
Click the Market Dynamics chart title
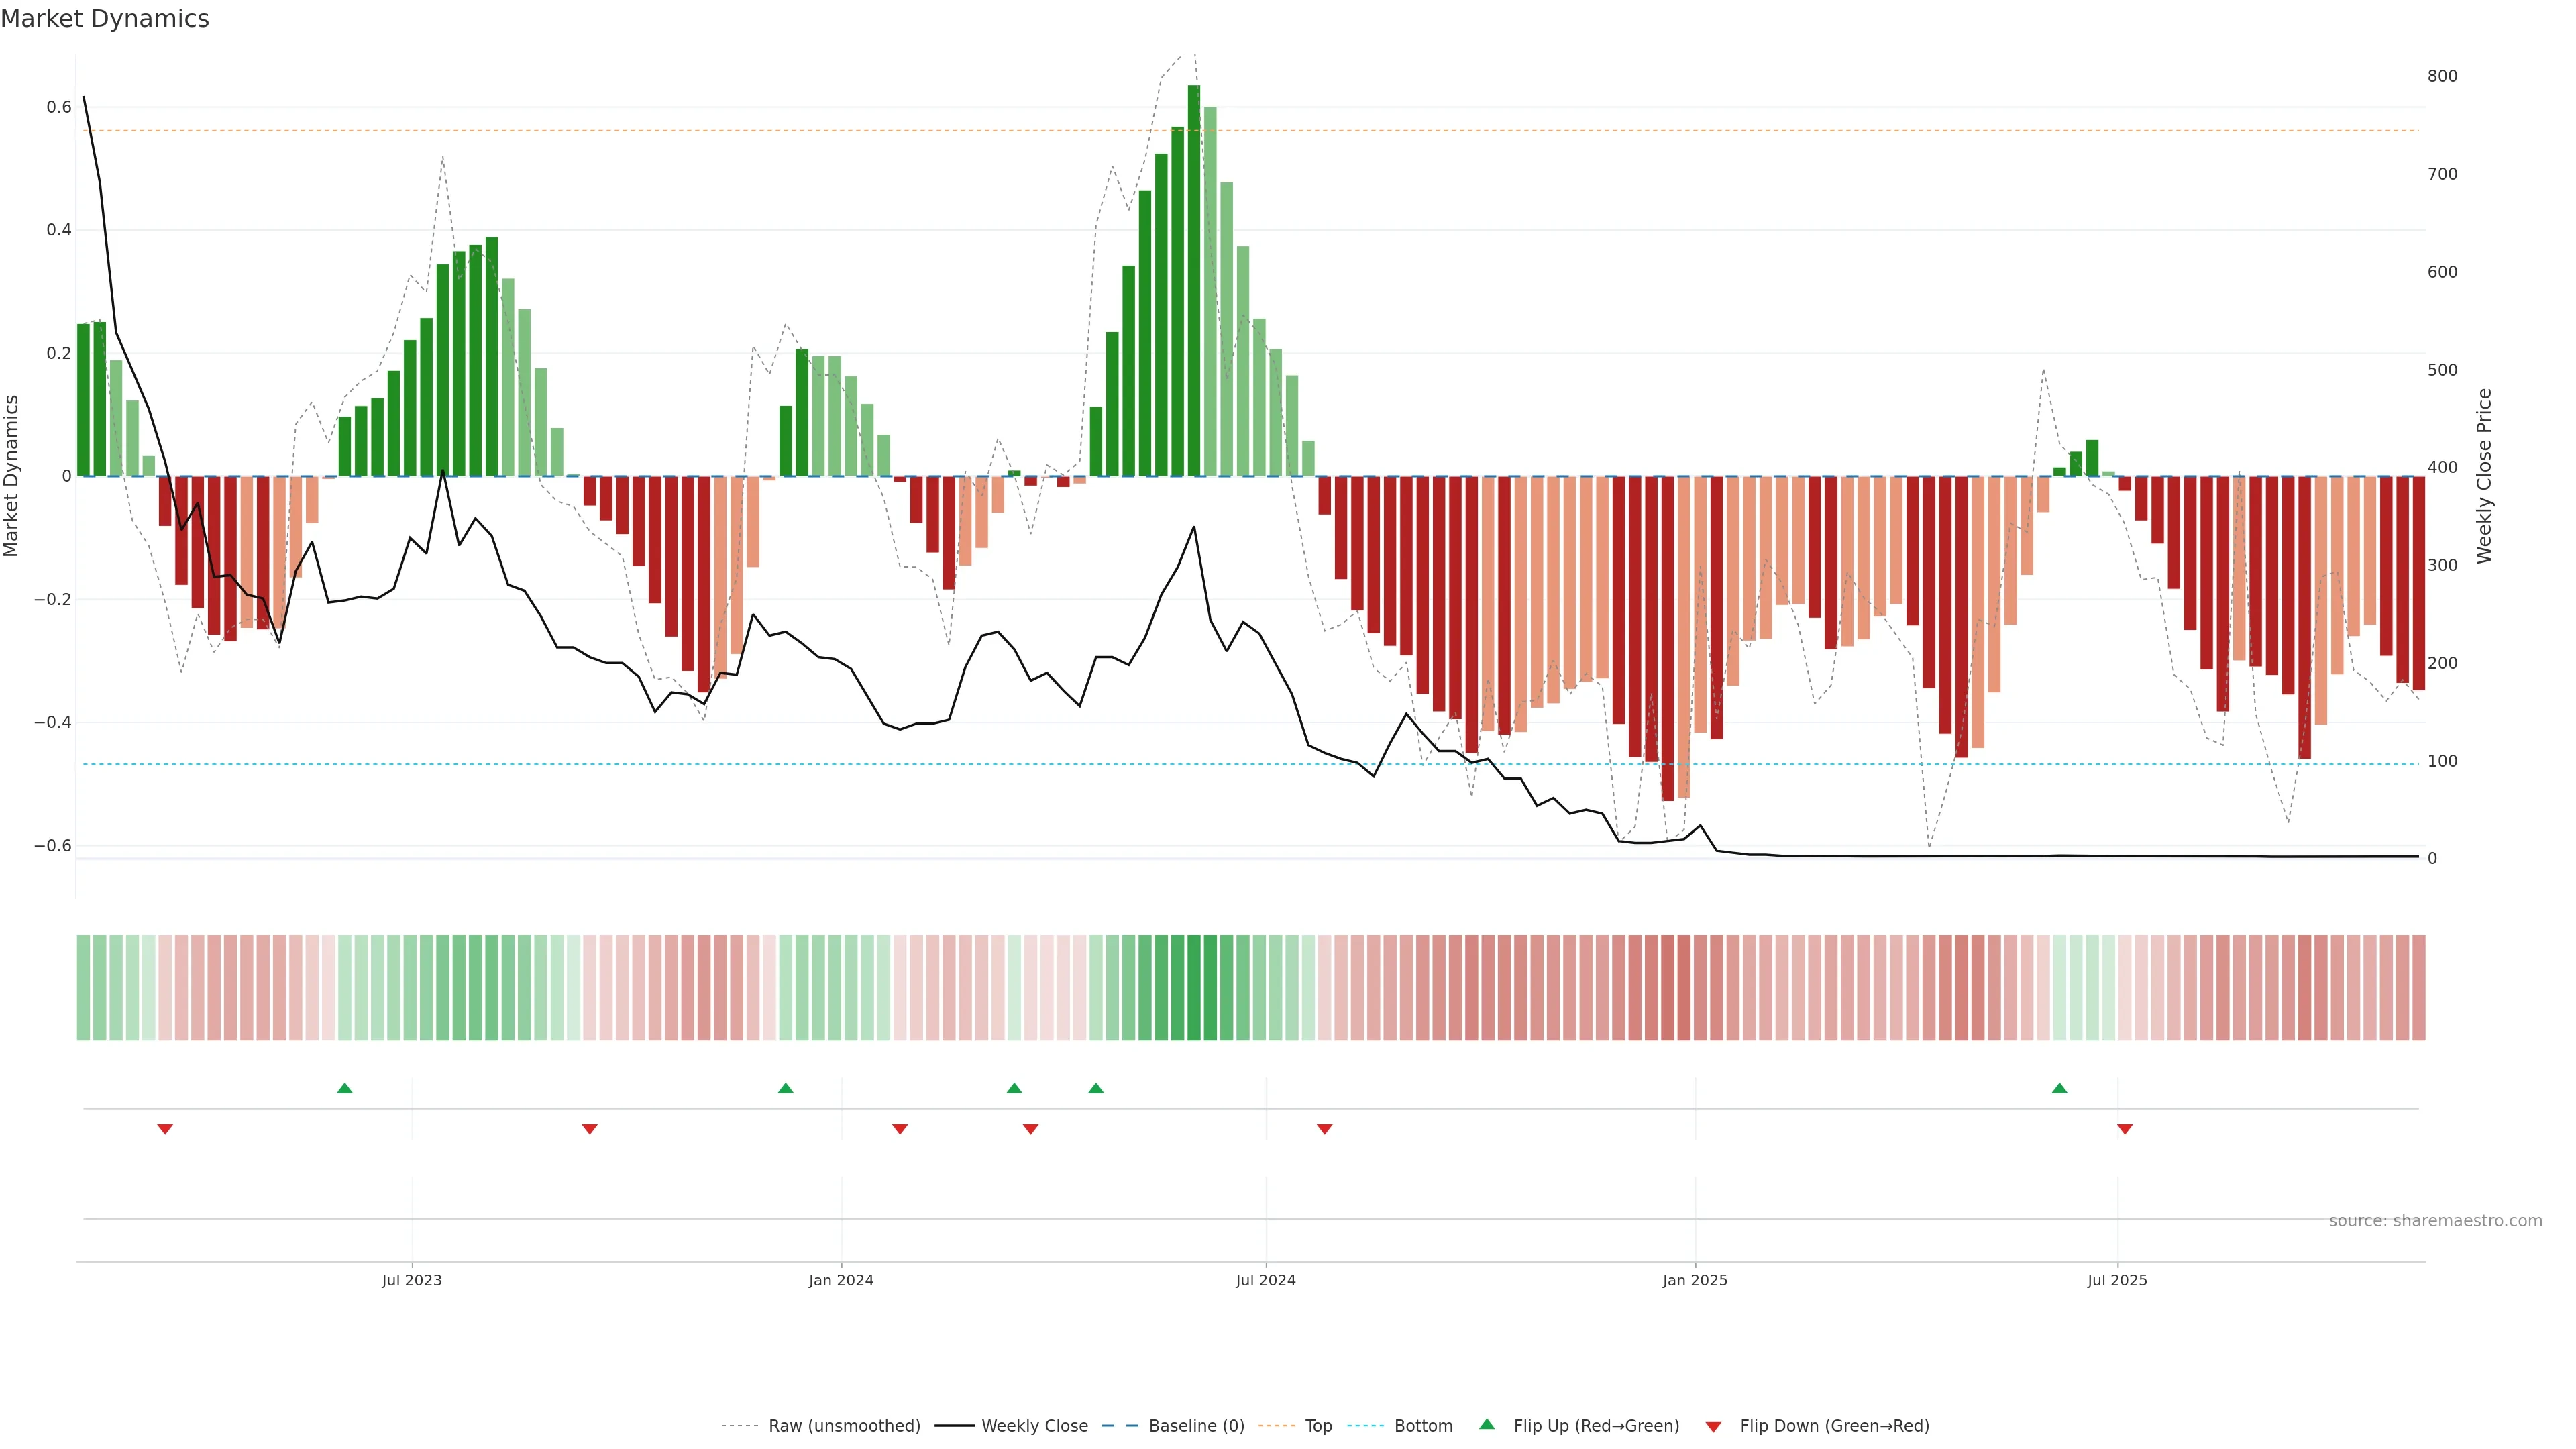click(105, 19)
